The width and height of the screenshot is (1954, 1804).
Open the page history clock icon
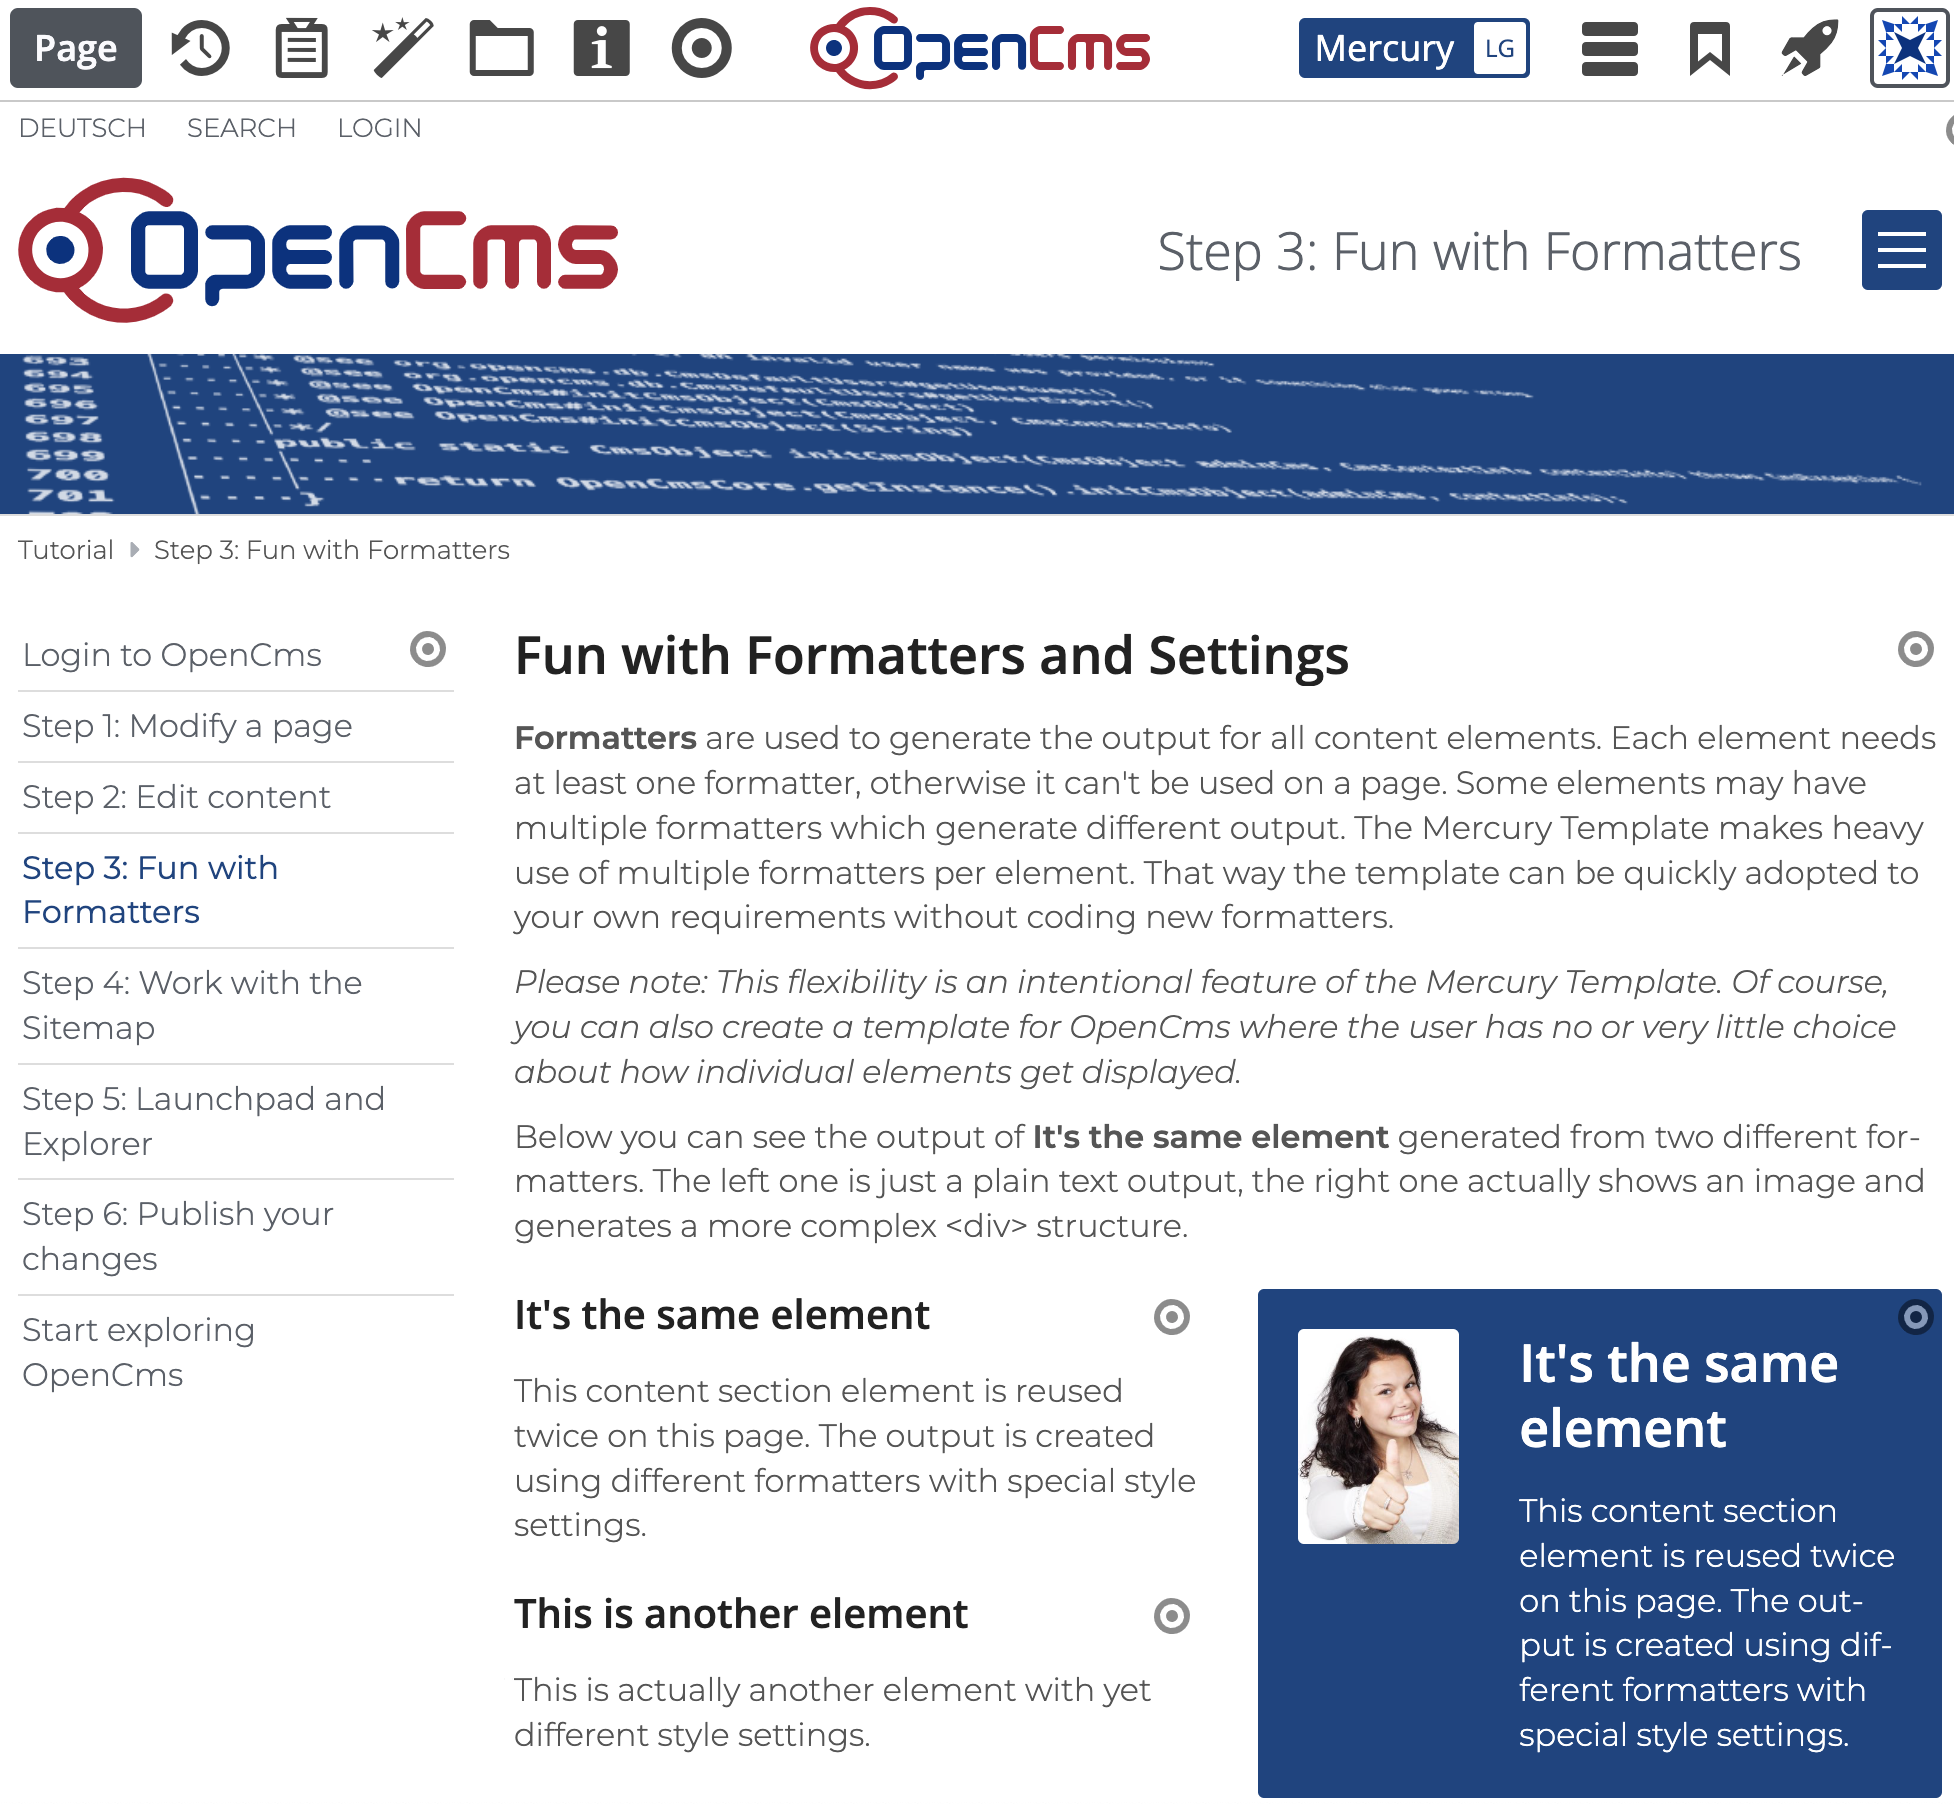pos(199,47)
